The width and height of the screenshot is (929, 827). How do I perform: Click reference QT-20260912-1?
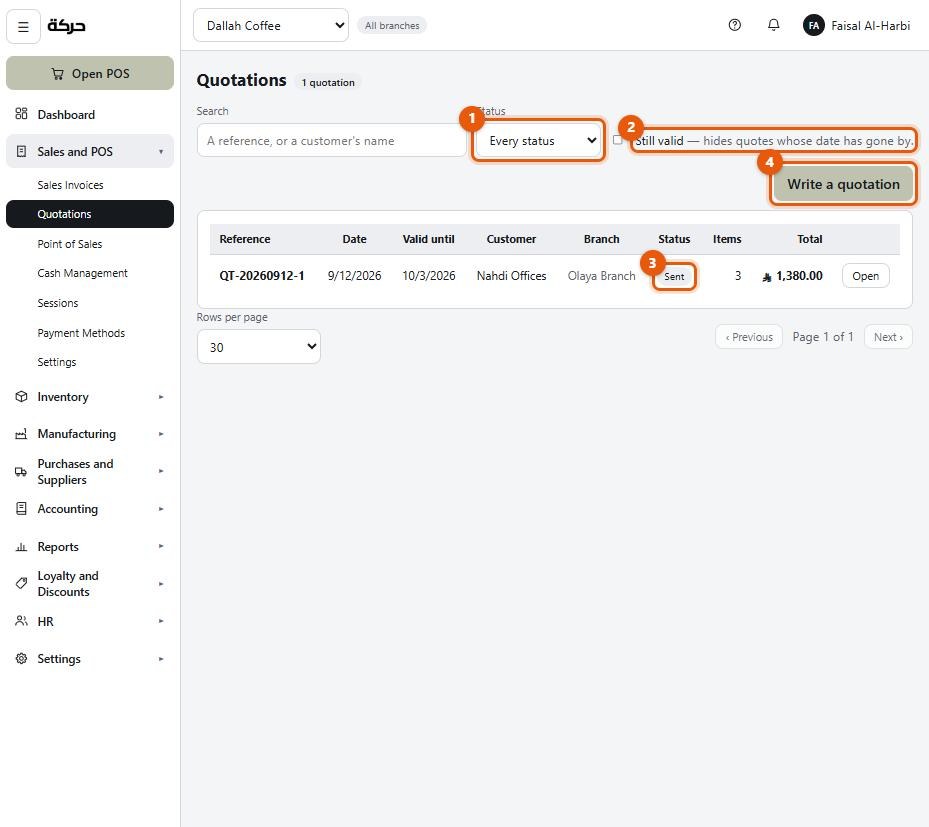[262, 275]
